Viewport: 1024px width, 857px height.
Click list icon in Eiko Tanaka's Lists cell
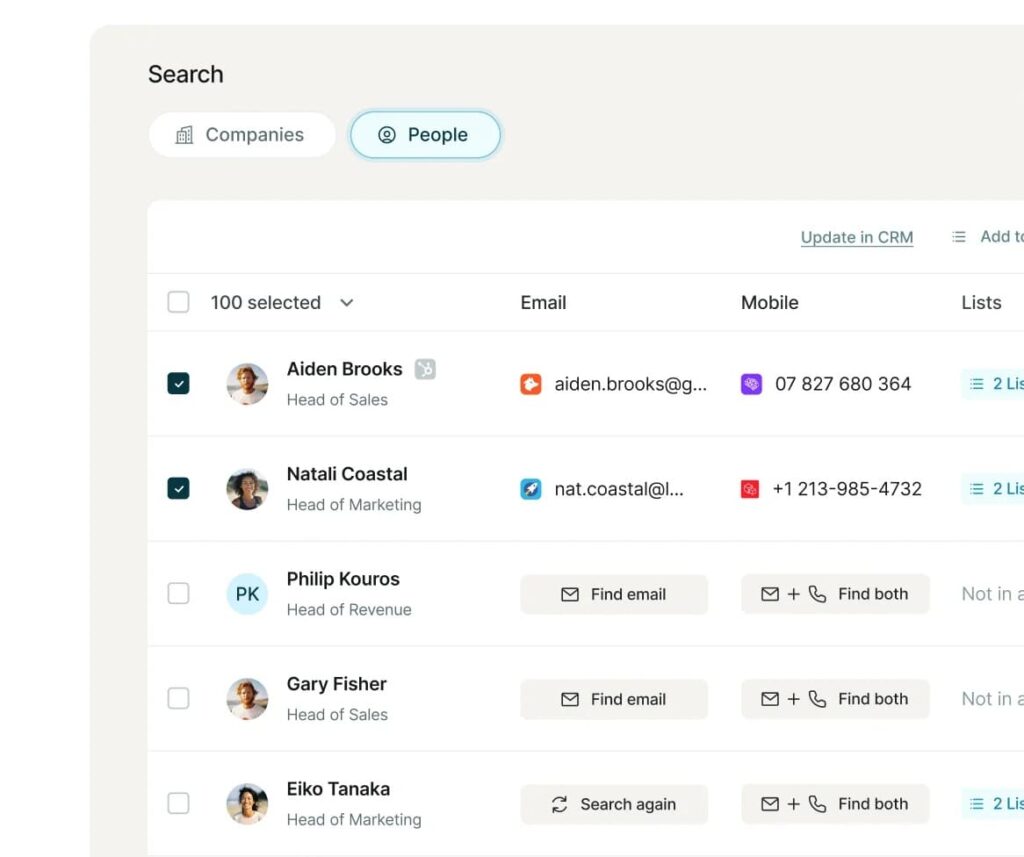[x=977, y=804]
